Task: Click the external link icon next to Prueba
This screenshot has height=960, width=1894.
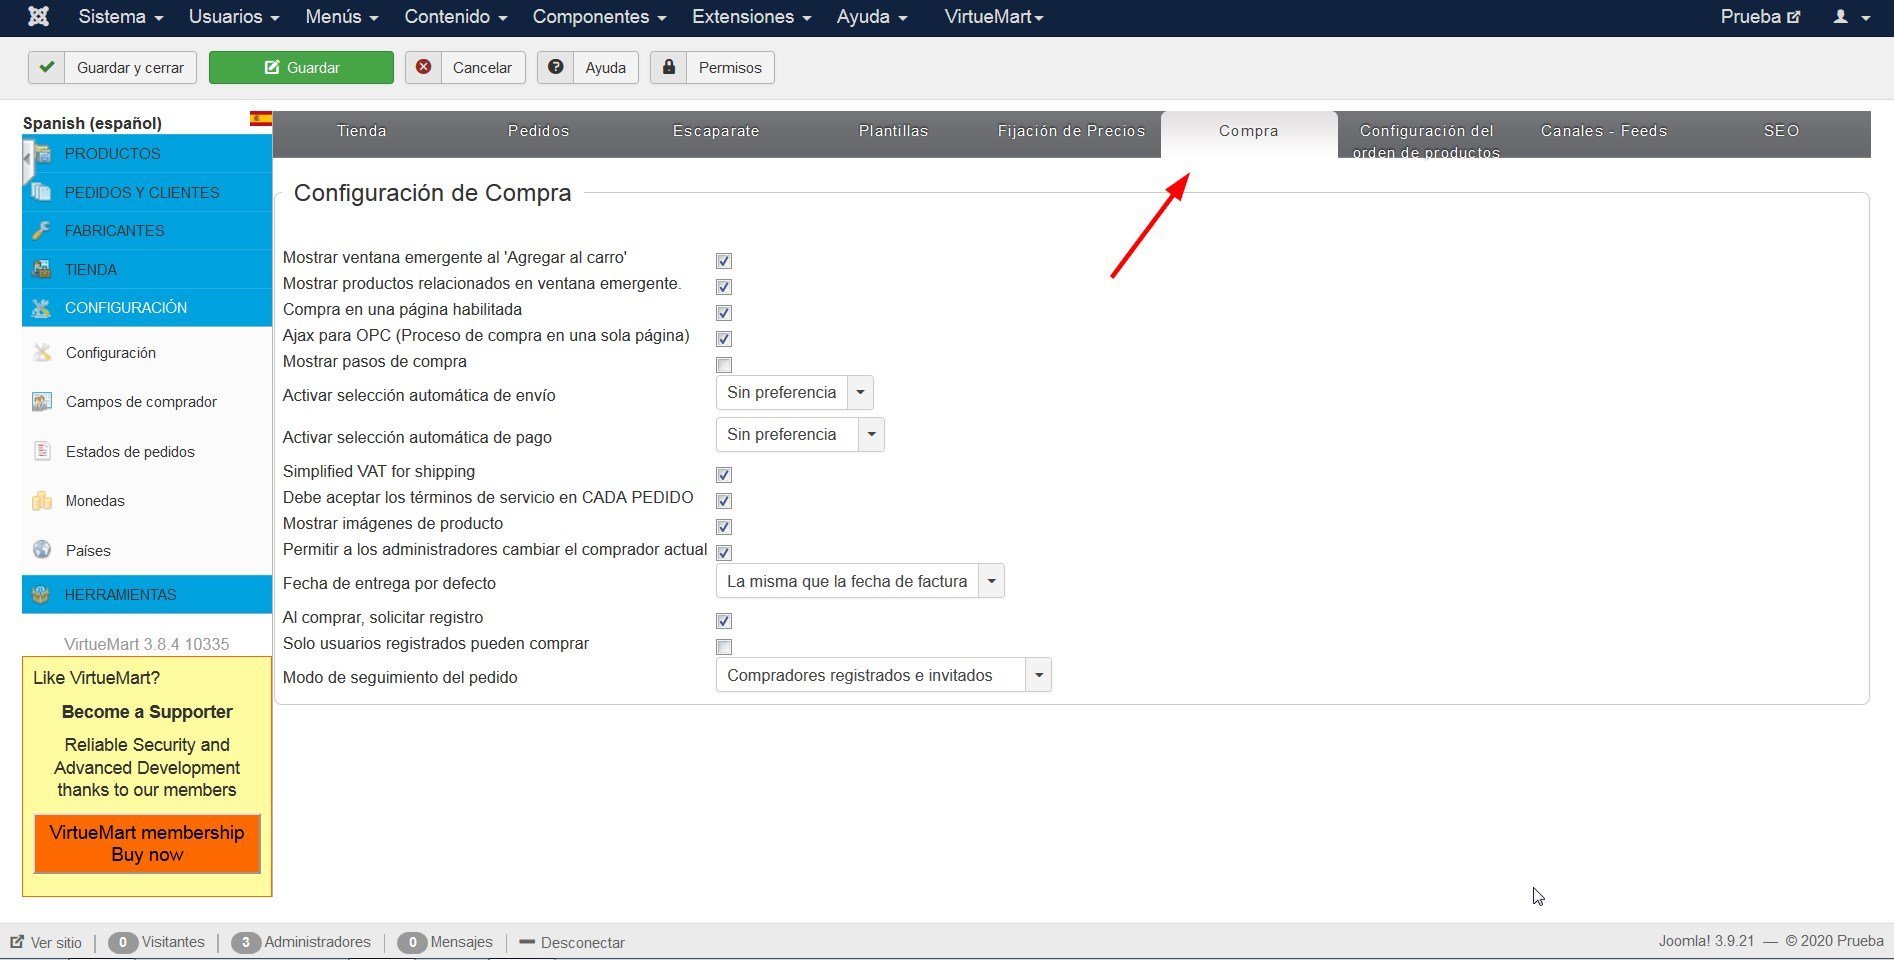Action: 1794,17
